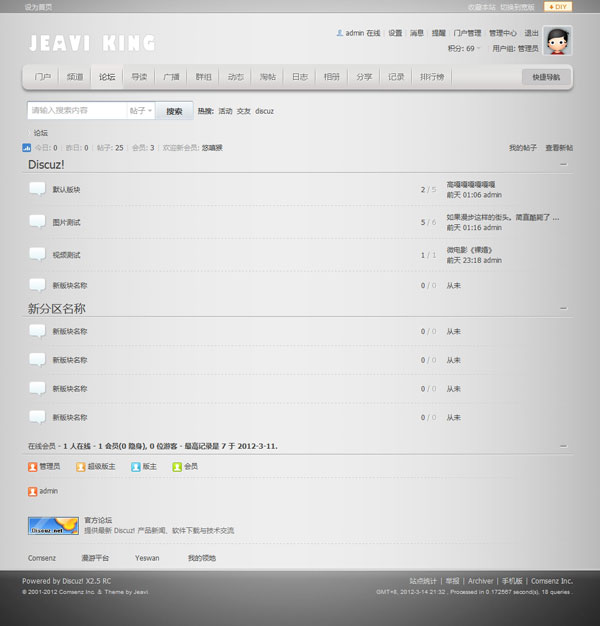Open the 日志 navigation tab
Screen dimensions: 600x626
[300, 77]
